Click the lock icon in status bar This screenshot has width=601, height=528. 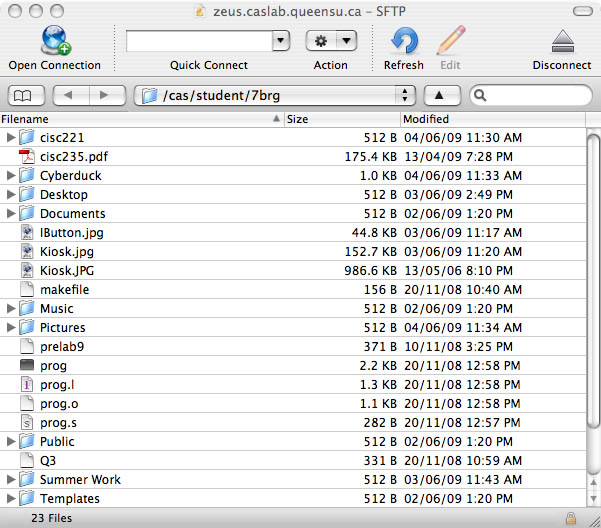[571, 518]
